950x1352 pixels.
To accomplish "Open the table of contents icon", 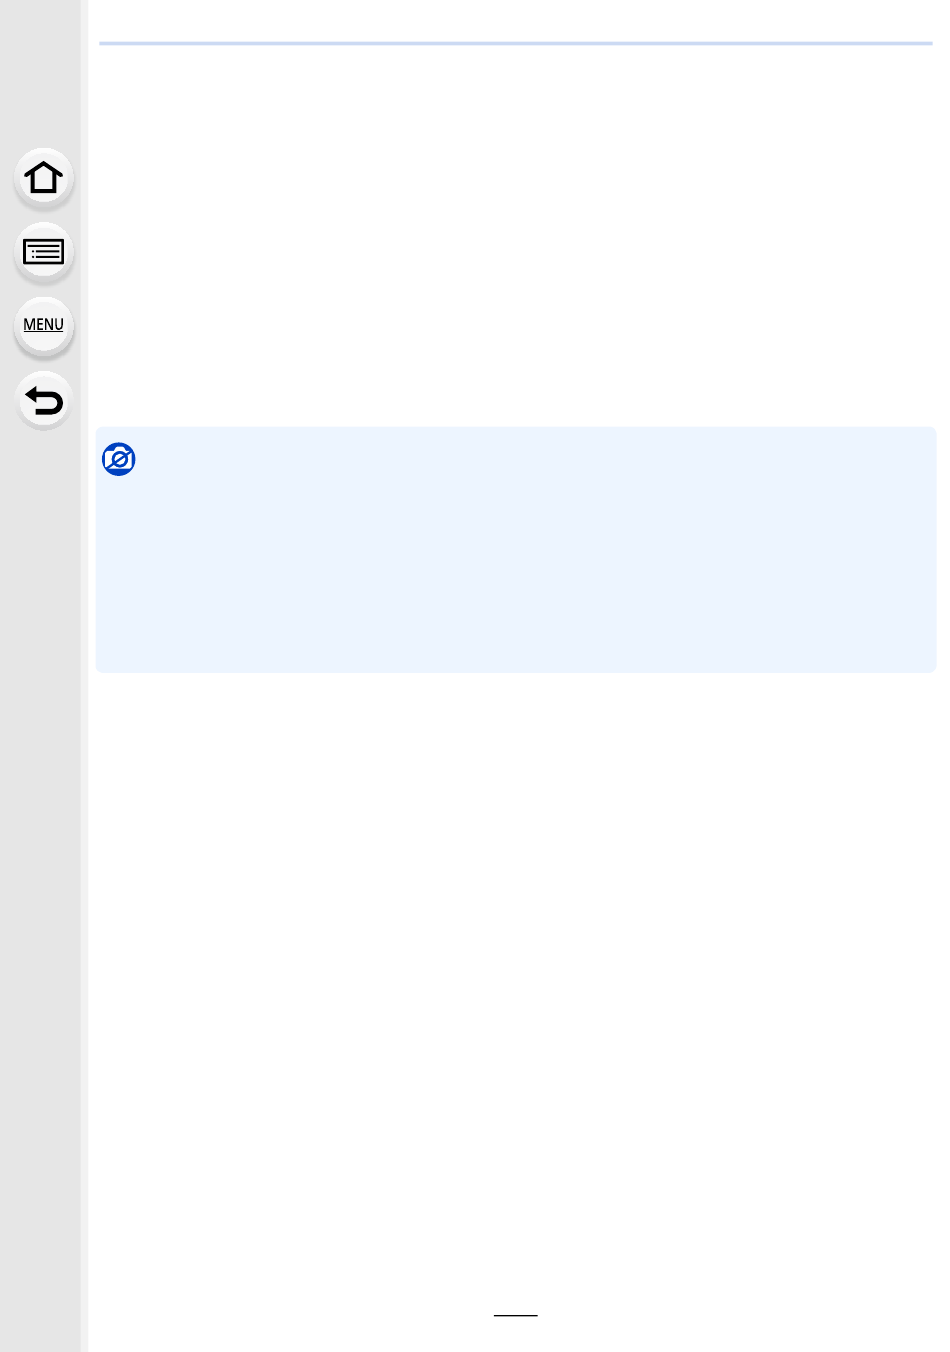I will (43, 252).
